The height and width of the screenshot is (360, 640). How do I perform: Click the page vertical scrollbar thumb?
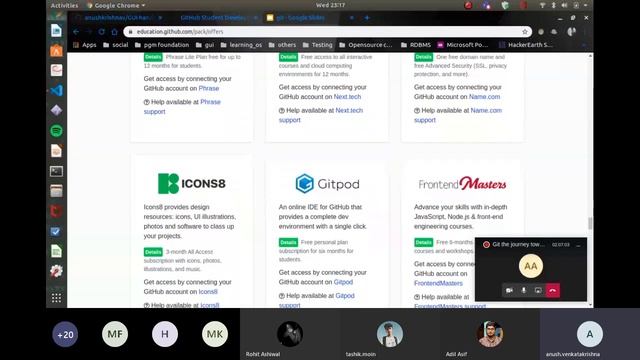tap(590, 223)
